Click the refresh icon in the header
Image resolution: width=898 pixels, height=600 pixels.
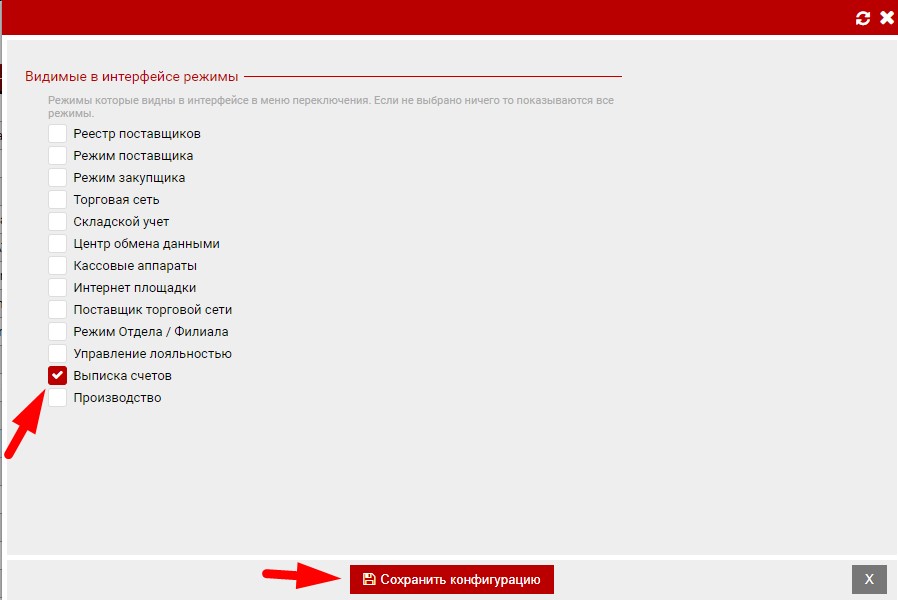(863, 18)
